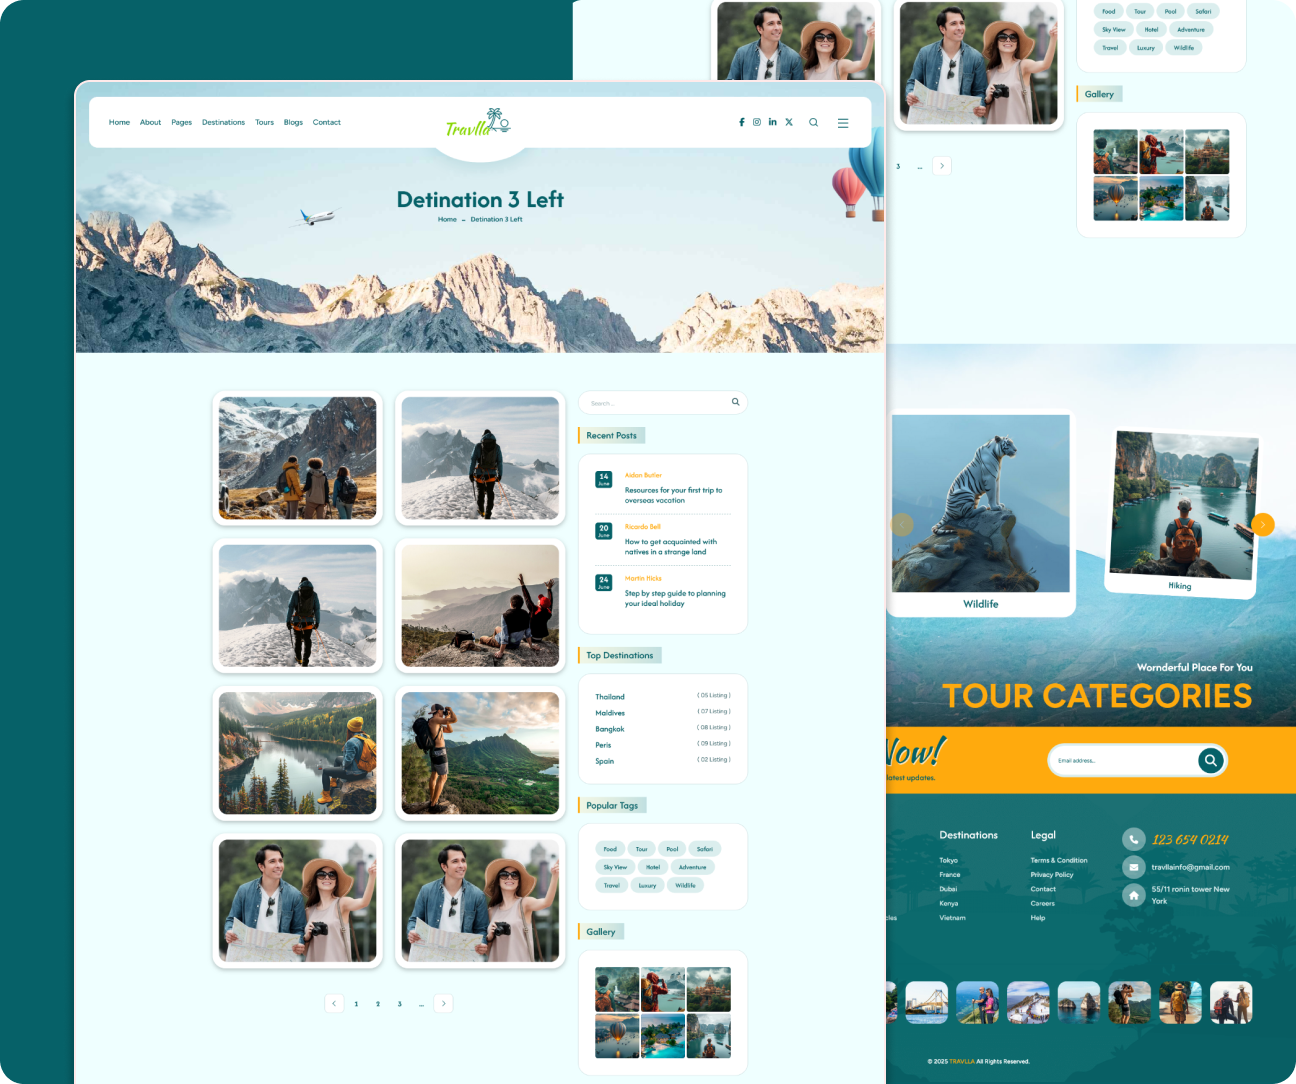Click the orange next arrow on carousel
Image resolution: width=1296 pixels, height=1084 pixels.
[x=1263, y=524]
